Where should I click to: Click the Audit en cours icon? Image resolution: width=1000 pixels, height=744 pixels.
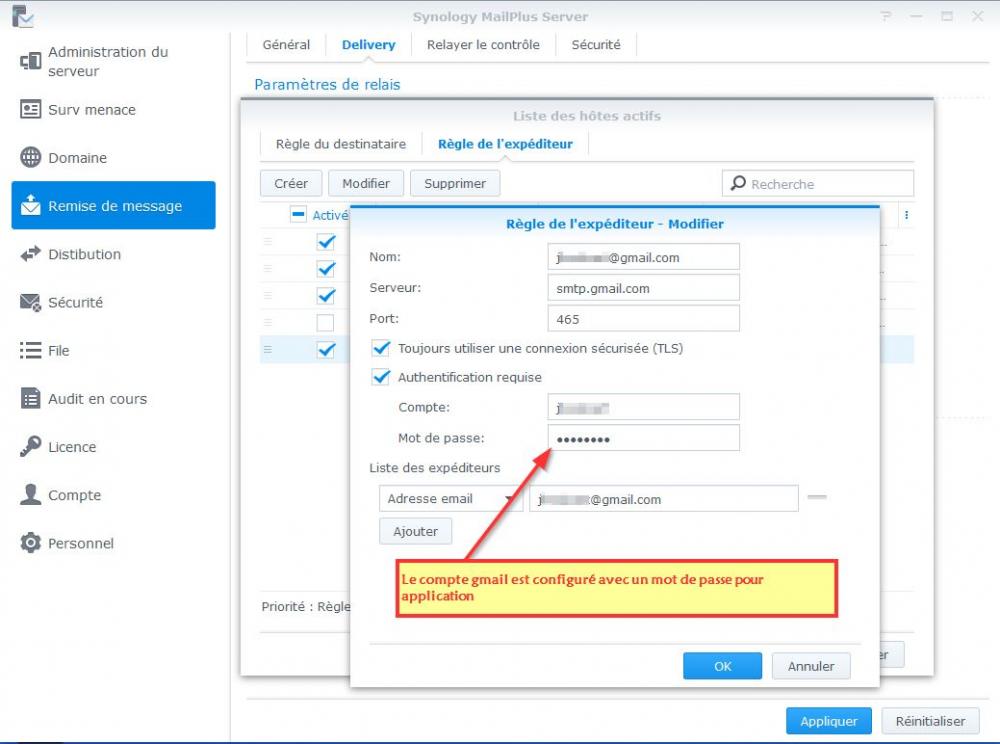point(30,398)
